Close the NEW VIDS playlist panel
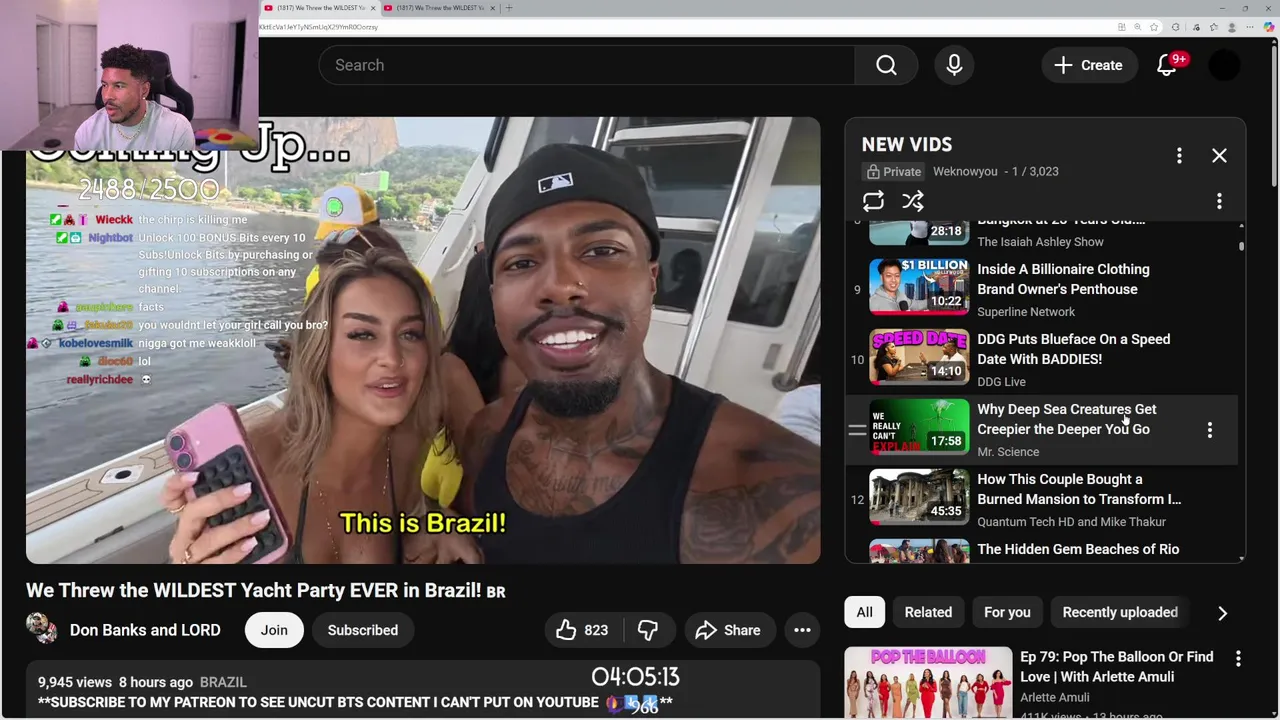The width and height of the screenshot is (1280, 720). (x=1219, y=156)
